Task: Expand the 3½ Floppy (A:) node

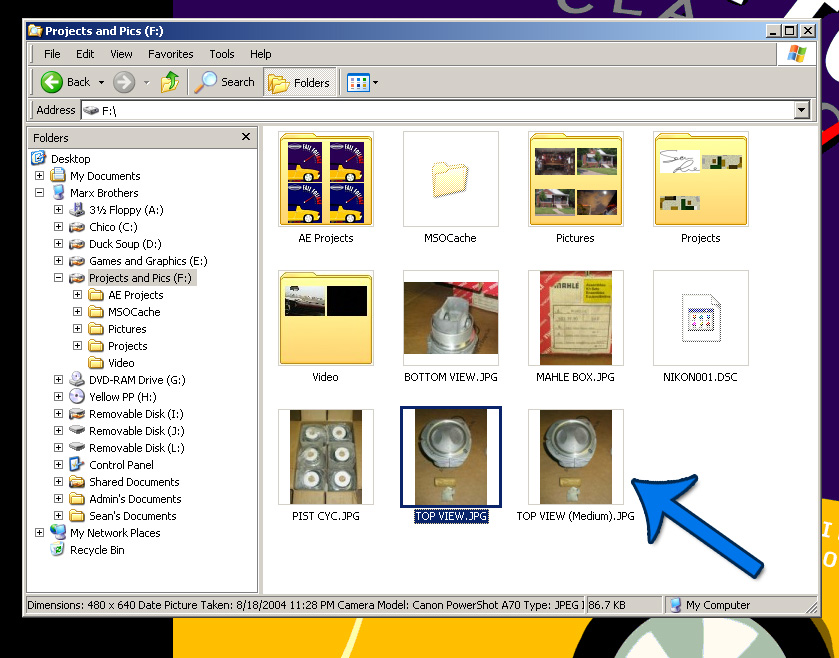Action: (x=58, y=210)
